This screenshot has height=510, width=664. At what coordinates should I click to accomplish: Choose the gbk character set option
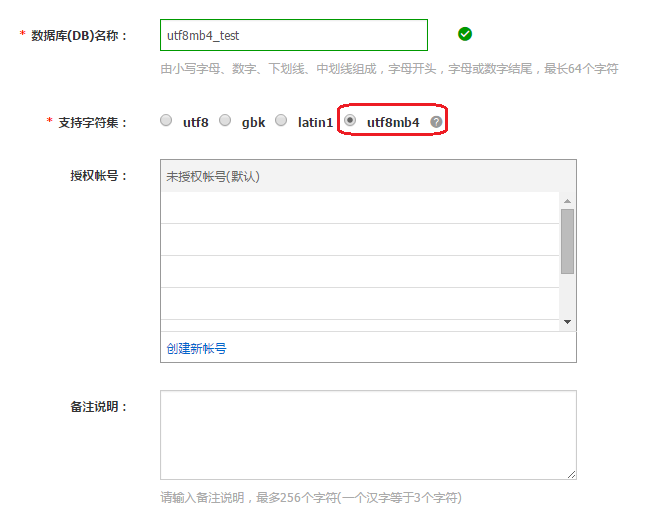225,121
